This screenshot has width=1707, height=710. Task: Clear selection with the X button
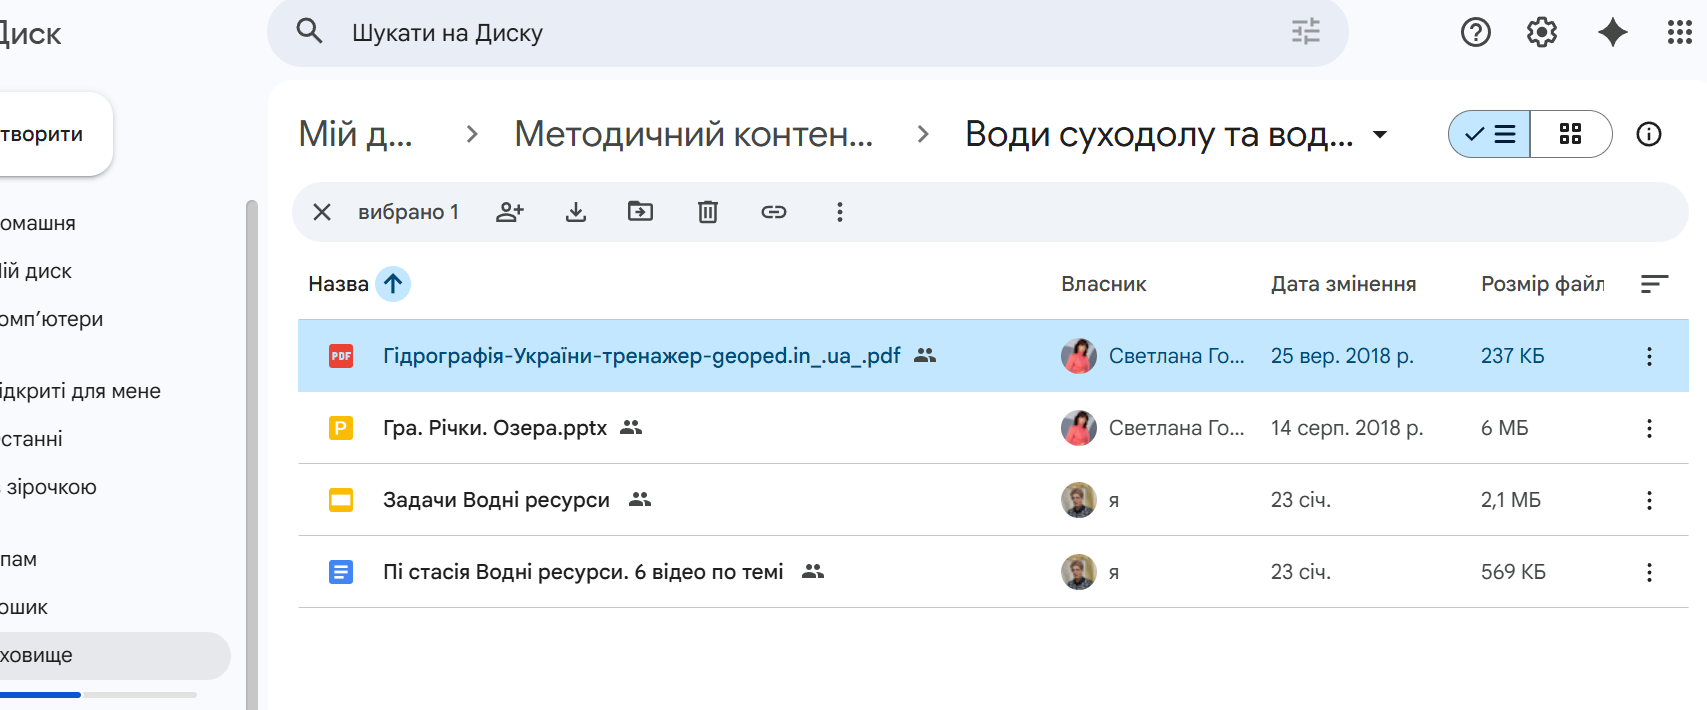(322, 212)
